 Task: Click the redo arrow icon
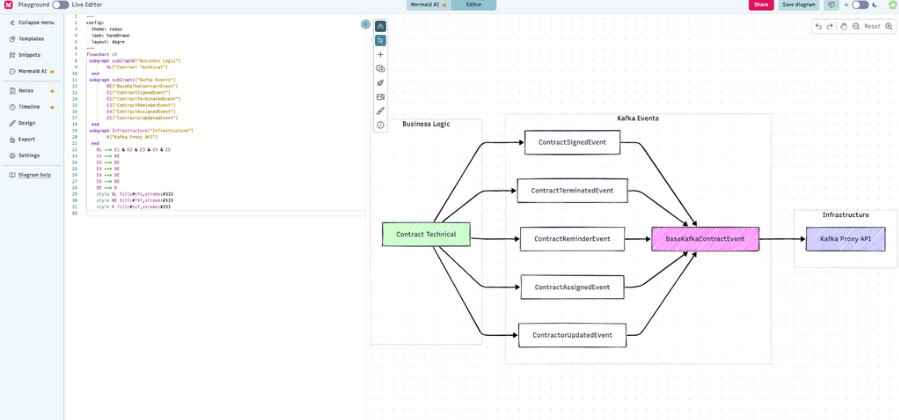[829, 26]
